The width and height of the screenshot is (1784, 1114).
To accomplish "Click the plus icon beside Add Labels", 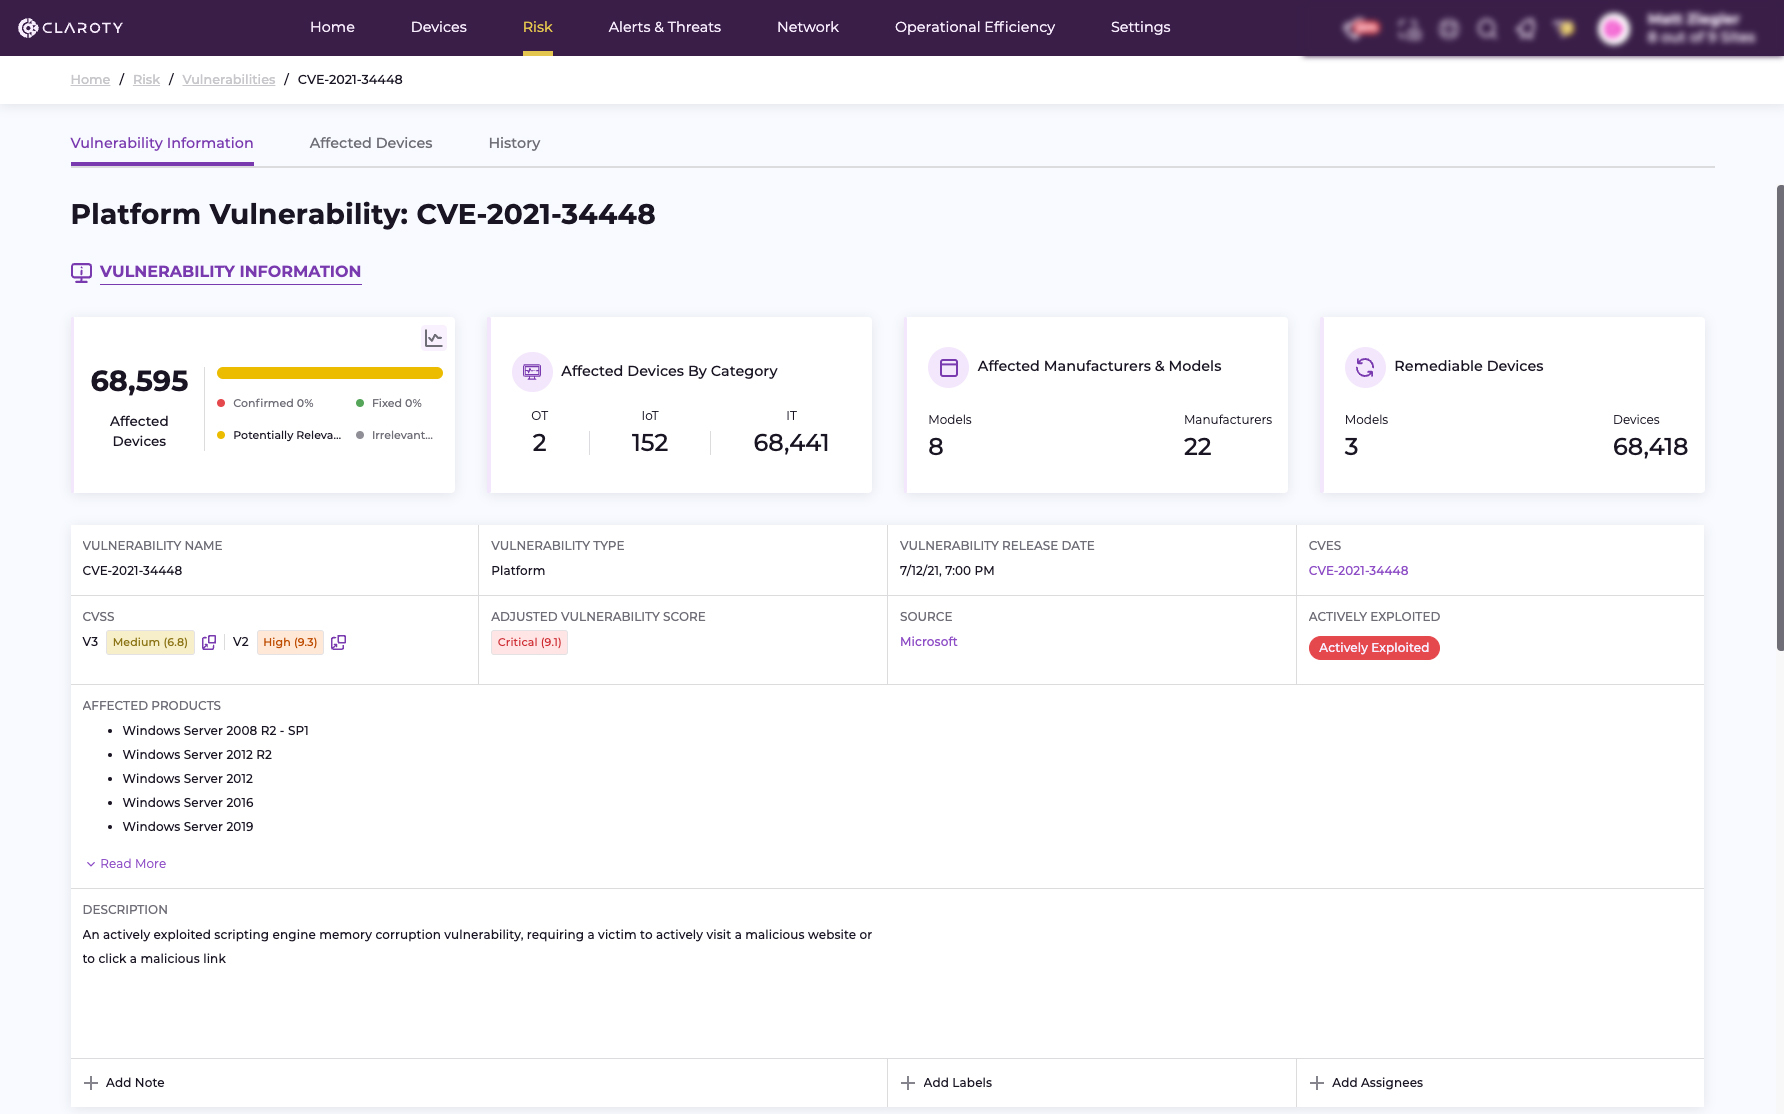I will 908,1083.
